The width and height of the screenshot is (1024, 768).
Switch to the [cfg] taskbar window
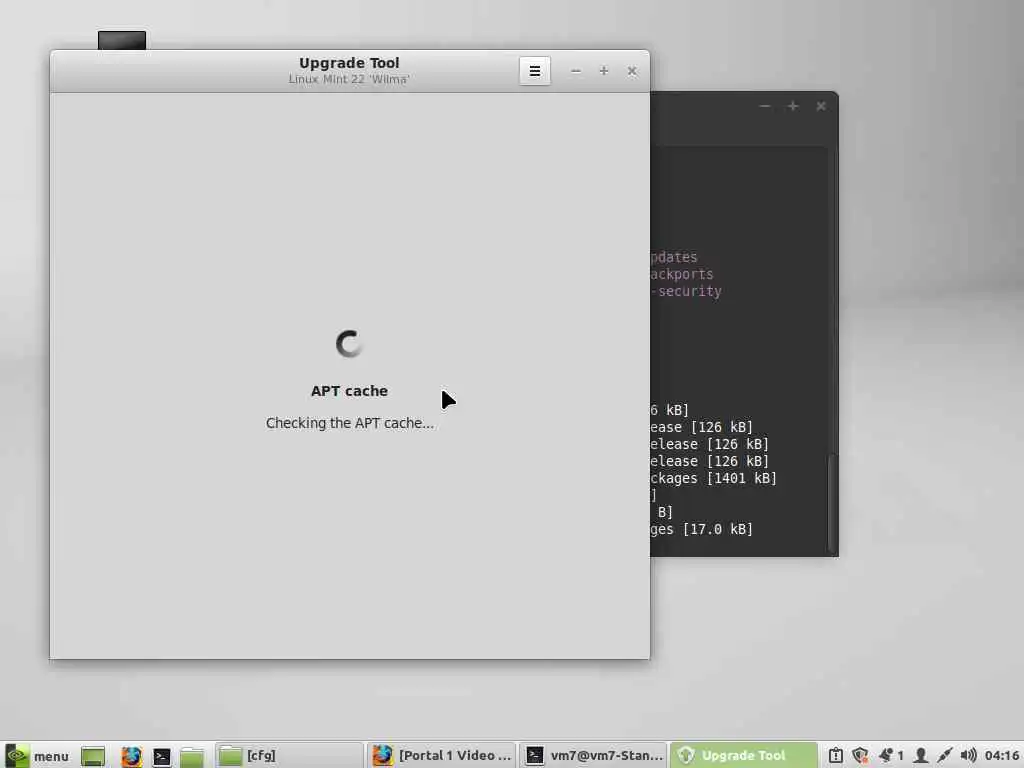[x=289, y=756]
